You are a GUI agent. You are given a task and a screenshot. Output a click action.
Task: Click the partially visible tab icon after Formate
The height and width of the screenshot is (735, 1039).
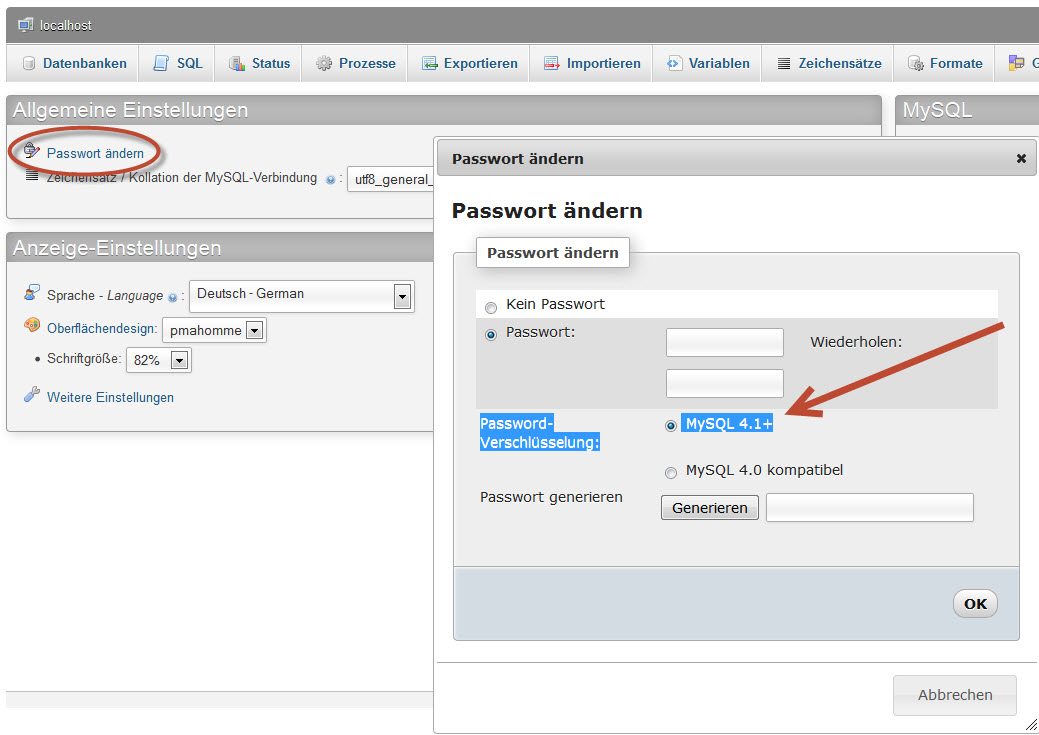pyautogui.click(x=1016, y=62)
